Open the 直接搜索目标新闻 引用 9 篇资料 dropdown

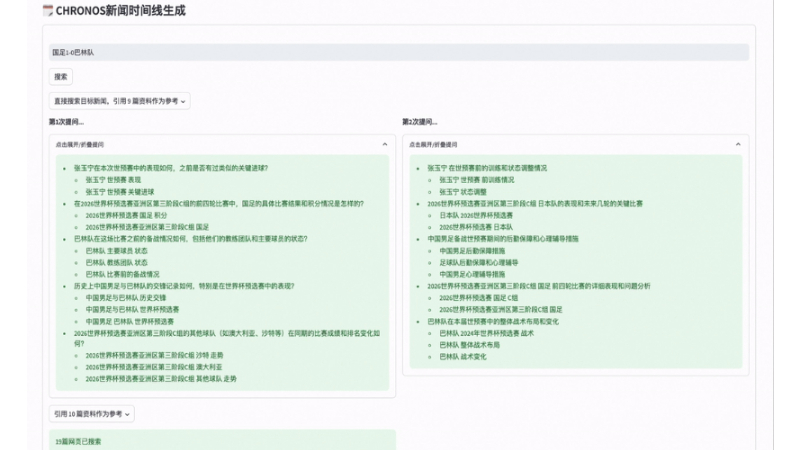coord(120,101)
